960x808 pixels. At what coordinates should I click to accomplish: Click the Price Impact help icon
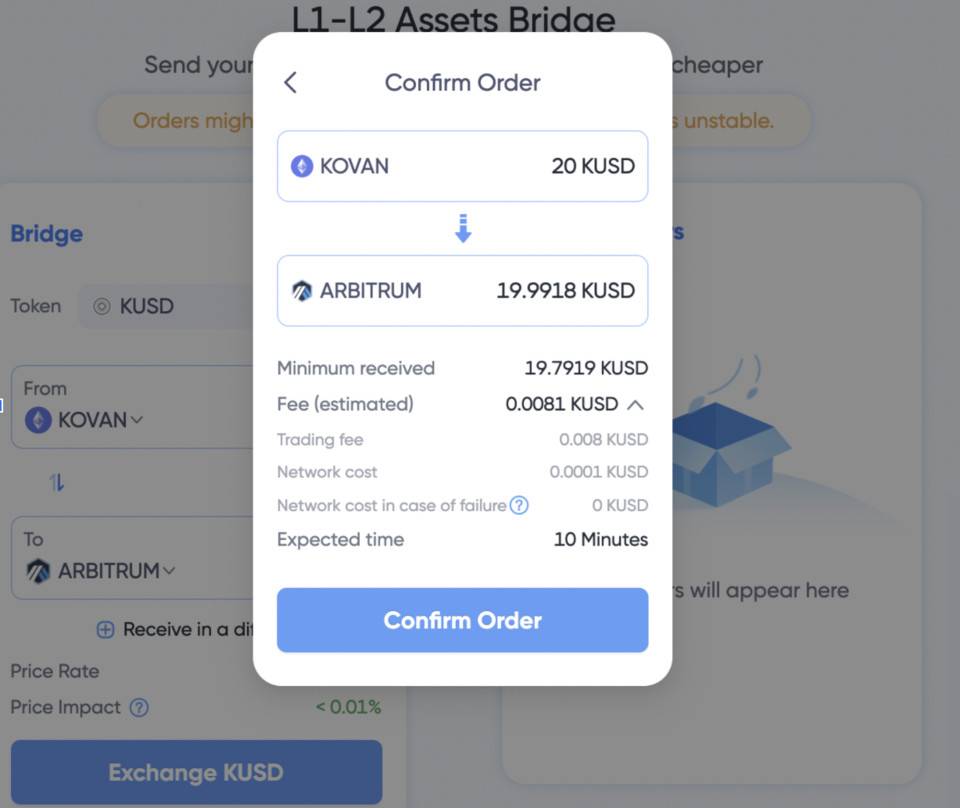[x=139, y=708]
